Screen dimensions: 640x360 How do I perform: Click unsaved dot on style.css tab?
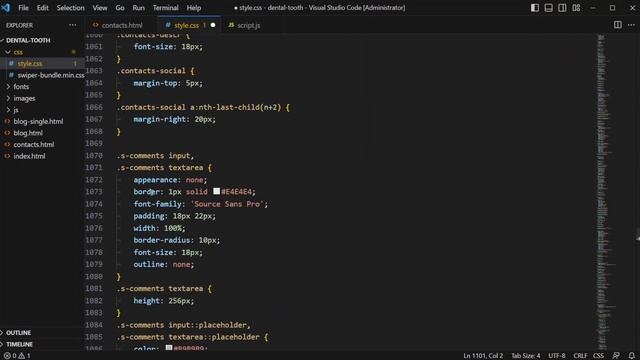(x=213, y=25)
